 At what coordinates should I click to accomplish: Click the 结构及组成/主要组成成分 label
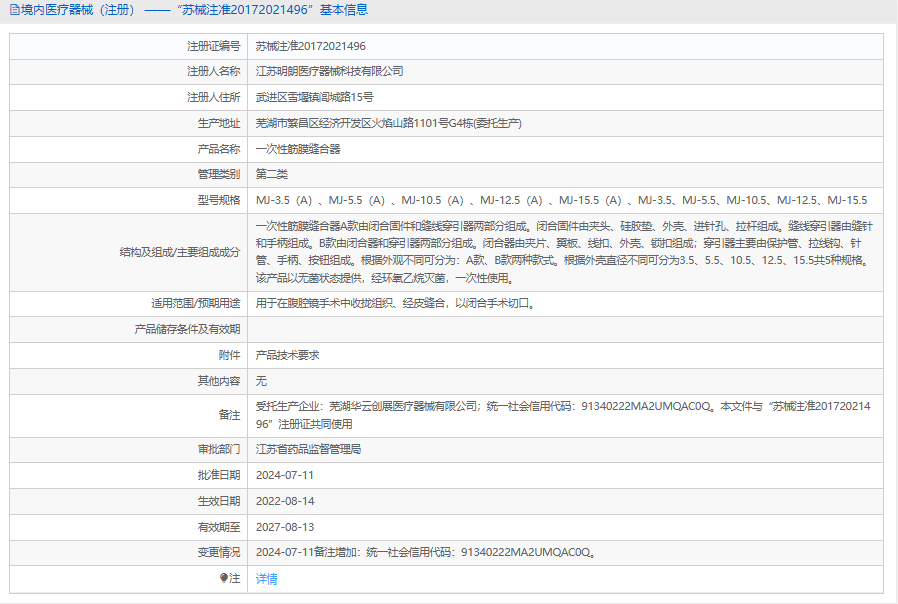pos(180,252)
